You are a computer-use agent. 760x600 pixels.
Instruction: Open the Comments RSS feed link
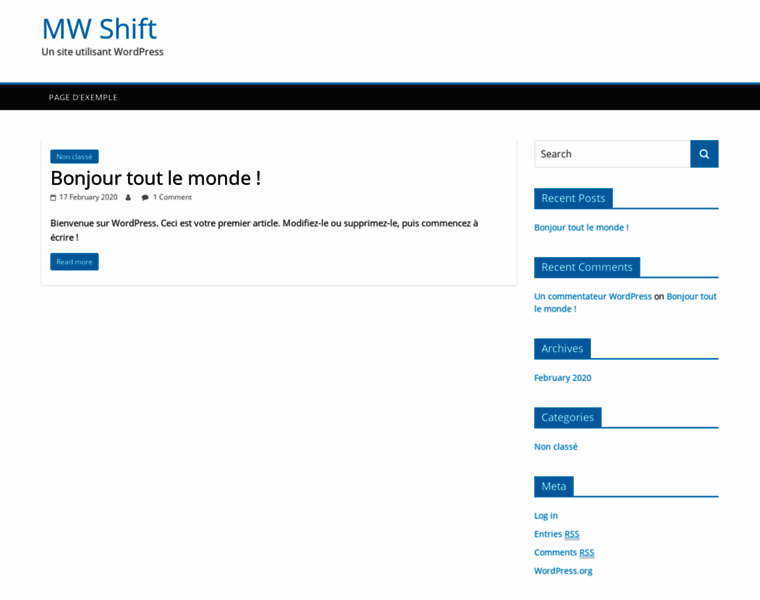[564, 553]
